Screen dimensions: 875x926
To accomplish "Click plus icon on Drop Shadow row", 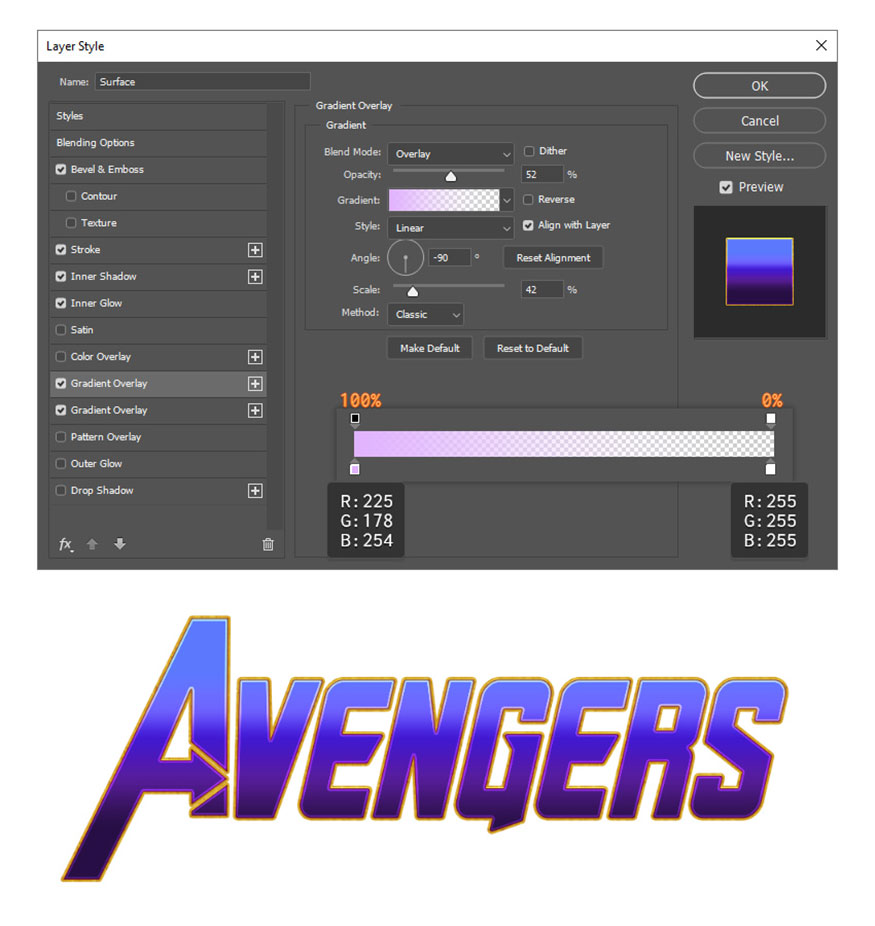I will [255, 491].
